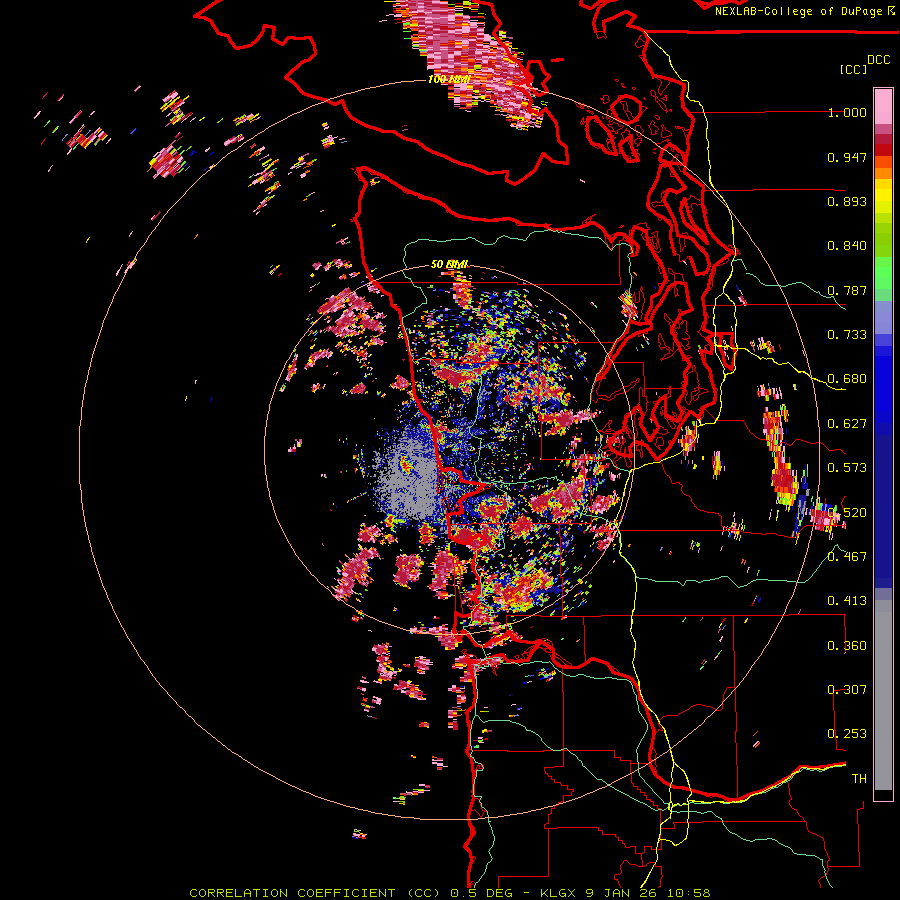The height and width of the screenshot is (900, 900).
Task: Click the 100 NMI range ring label
Action: pos(449,79)
